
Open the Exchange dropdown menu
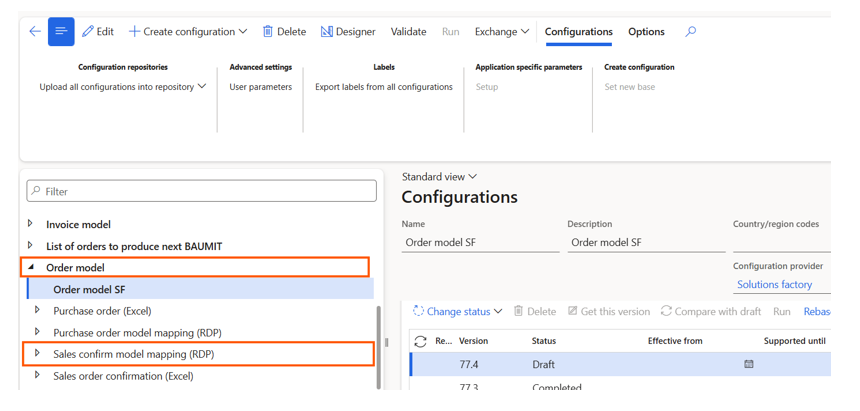pyautogui.click(x=502, y=32)
